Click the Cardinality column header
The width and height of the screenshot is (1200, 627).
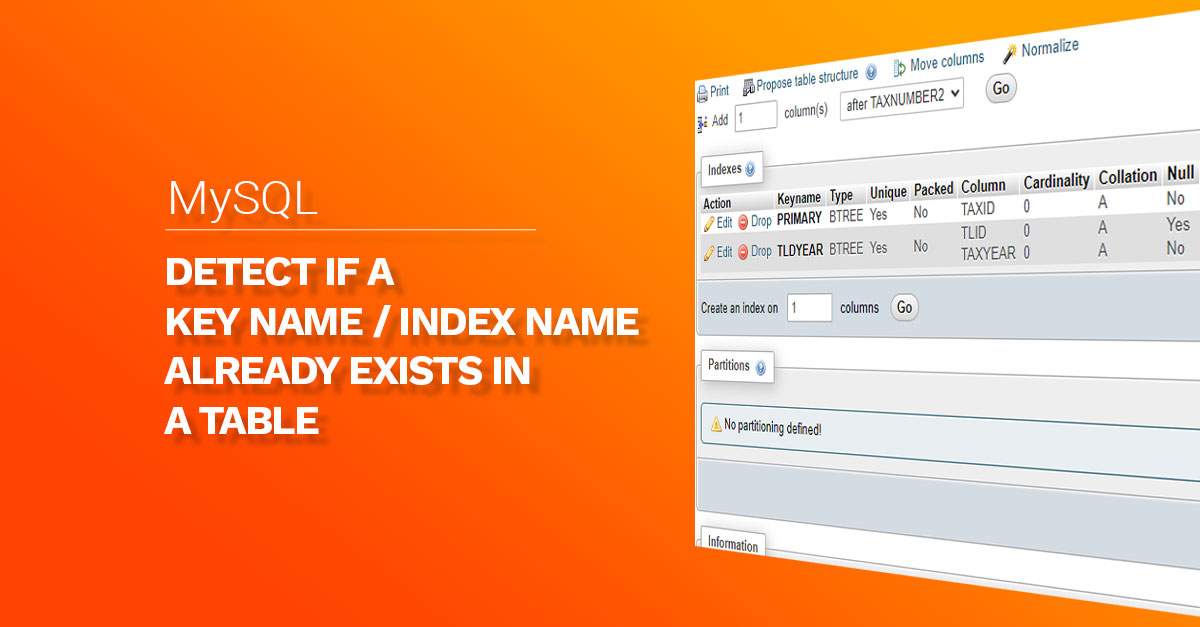point(1056,181)
